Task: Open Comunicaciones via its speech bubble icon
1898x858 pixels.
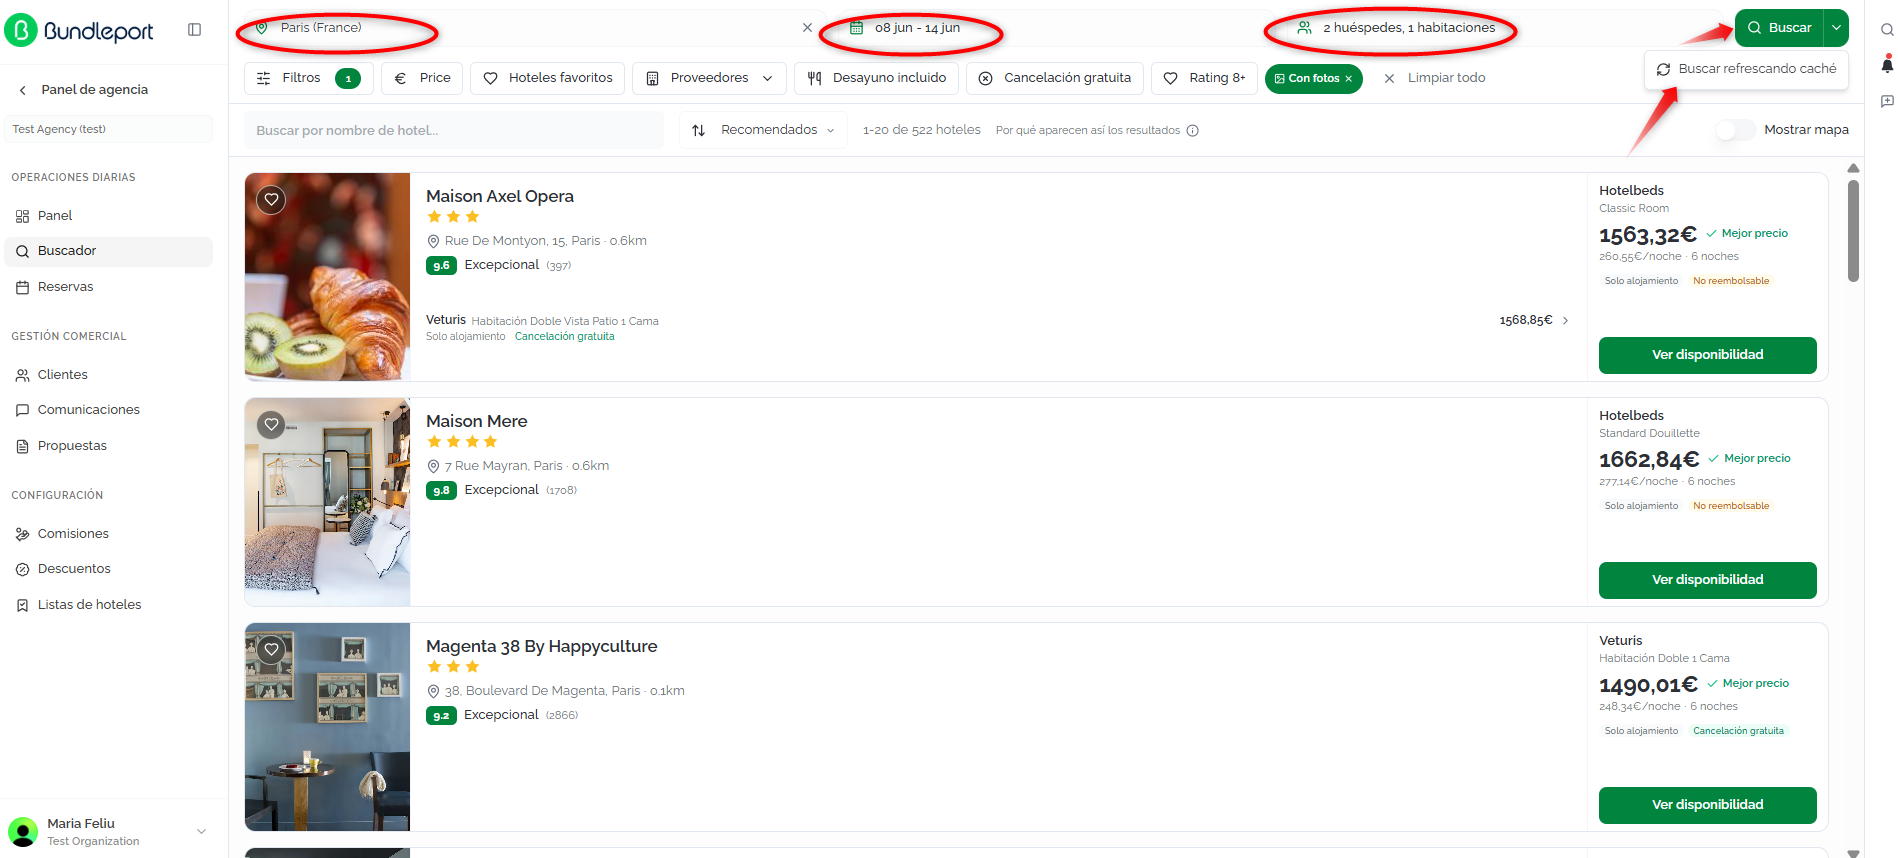Action: coord(23,410)
